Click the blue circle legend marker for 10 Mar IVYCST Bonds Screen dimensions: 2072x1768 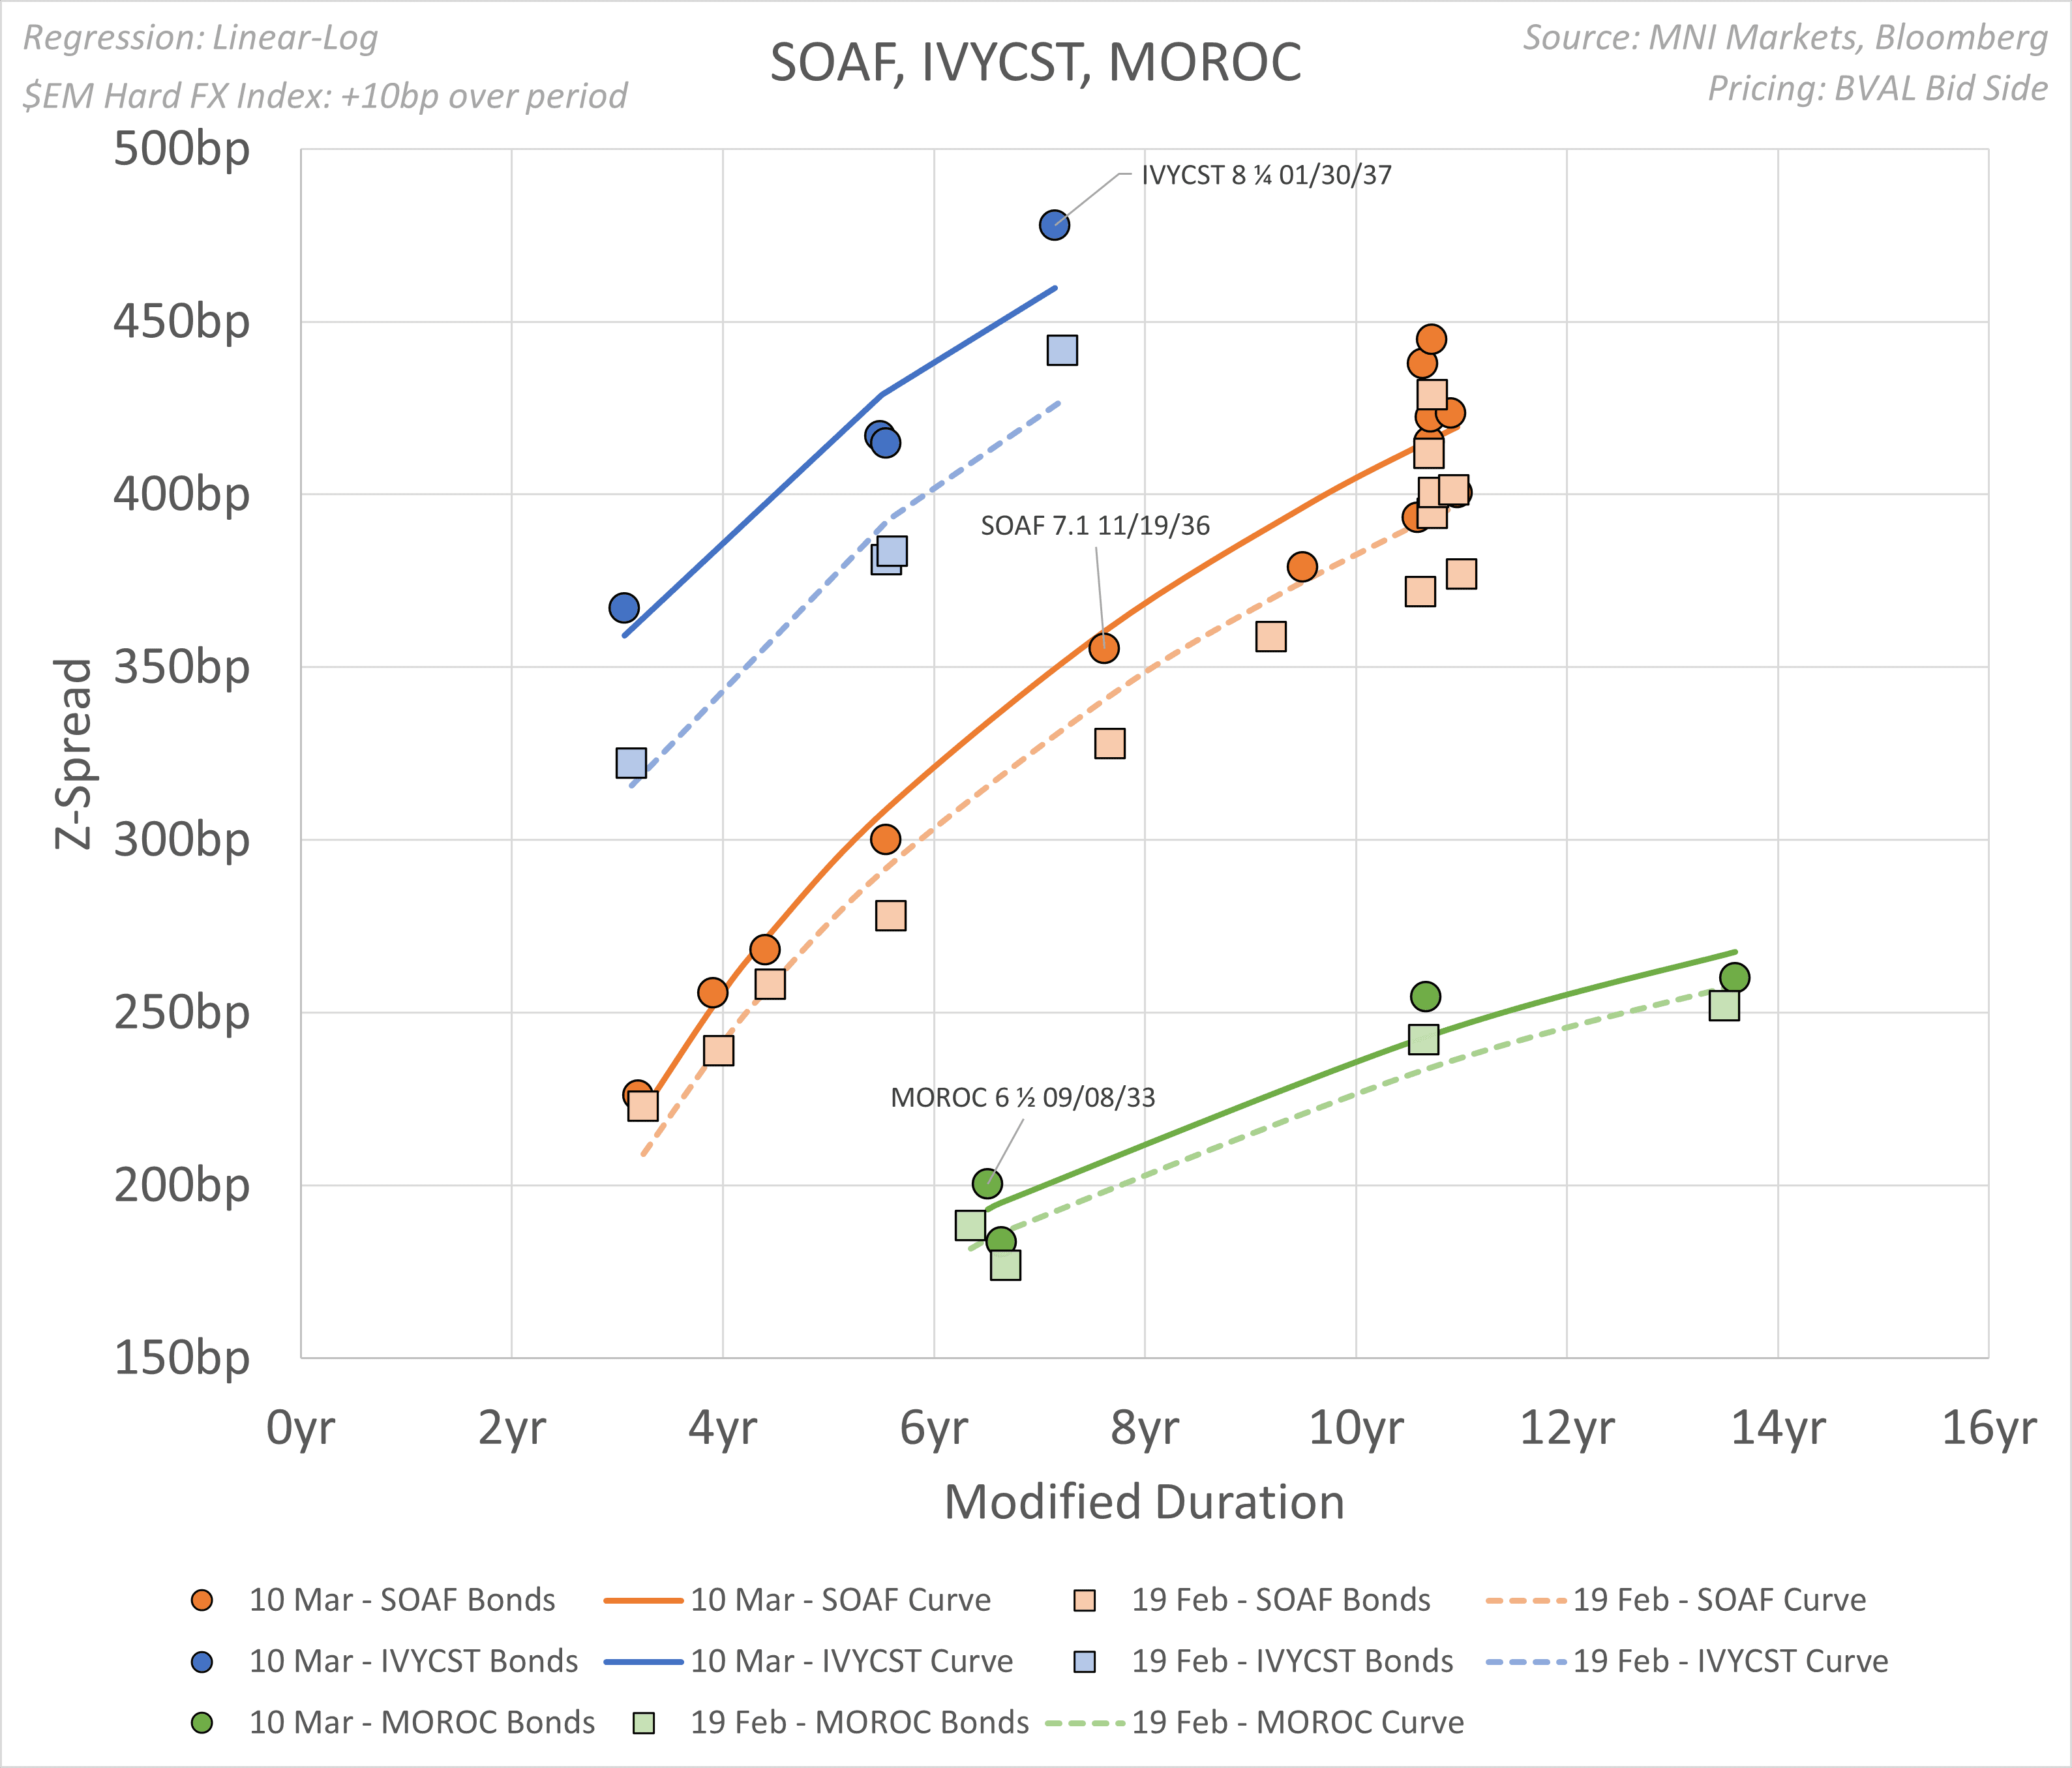[x=201, y=1661]
